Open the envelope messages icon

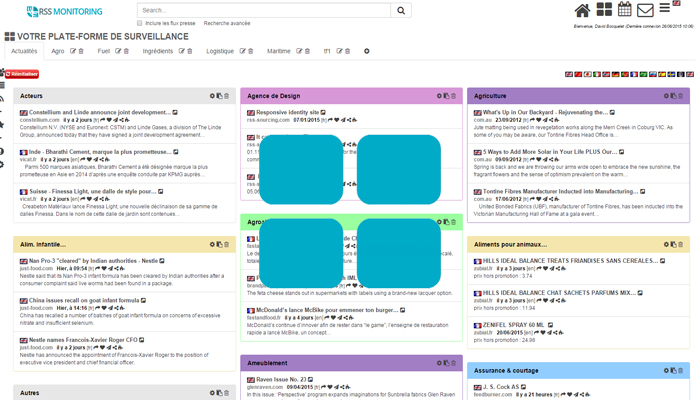[645, 10]
